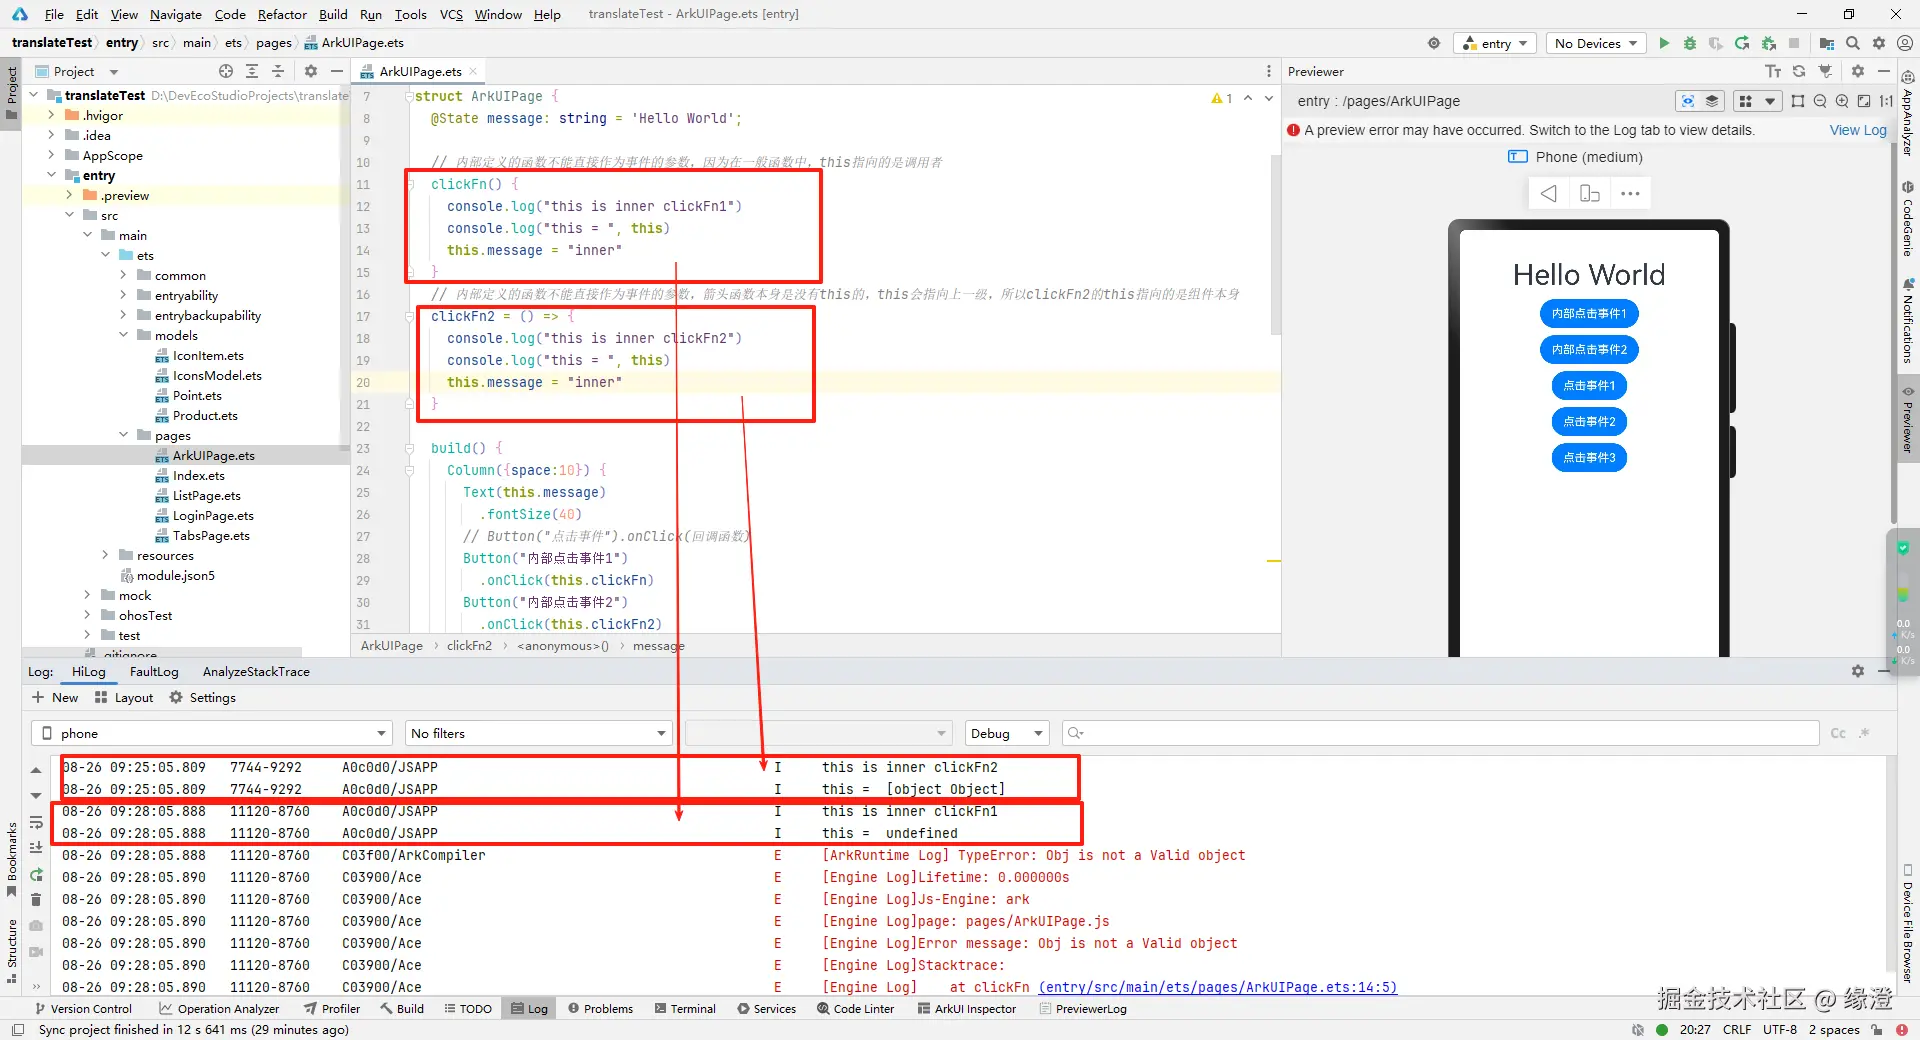Click the 内部点击事件1 preview button

click(1589, 313)
